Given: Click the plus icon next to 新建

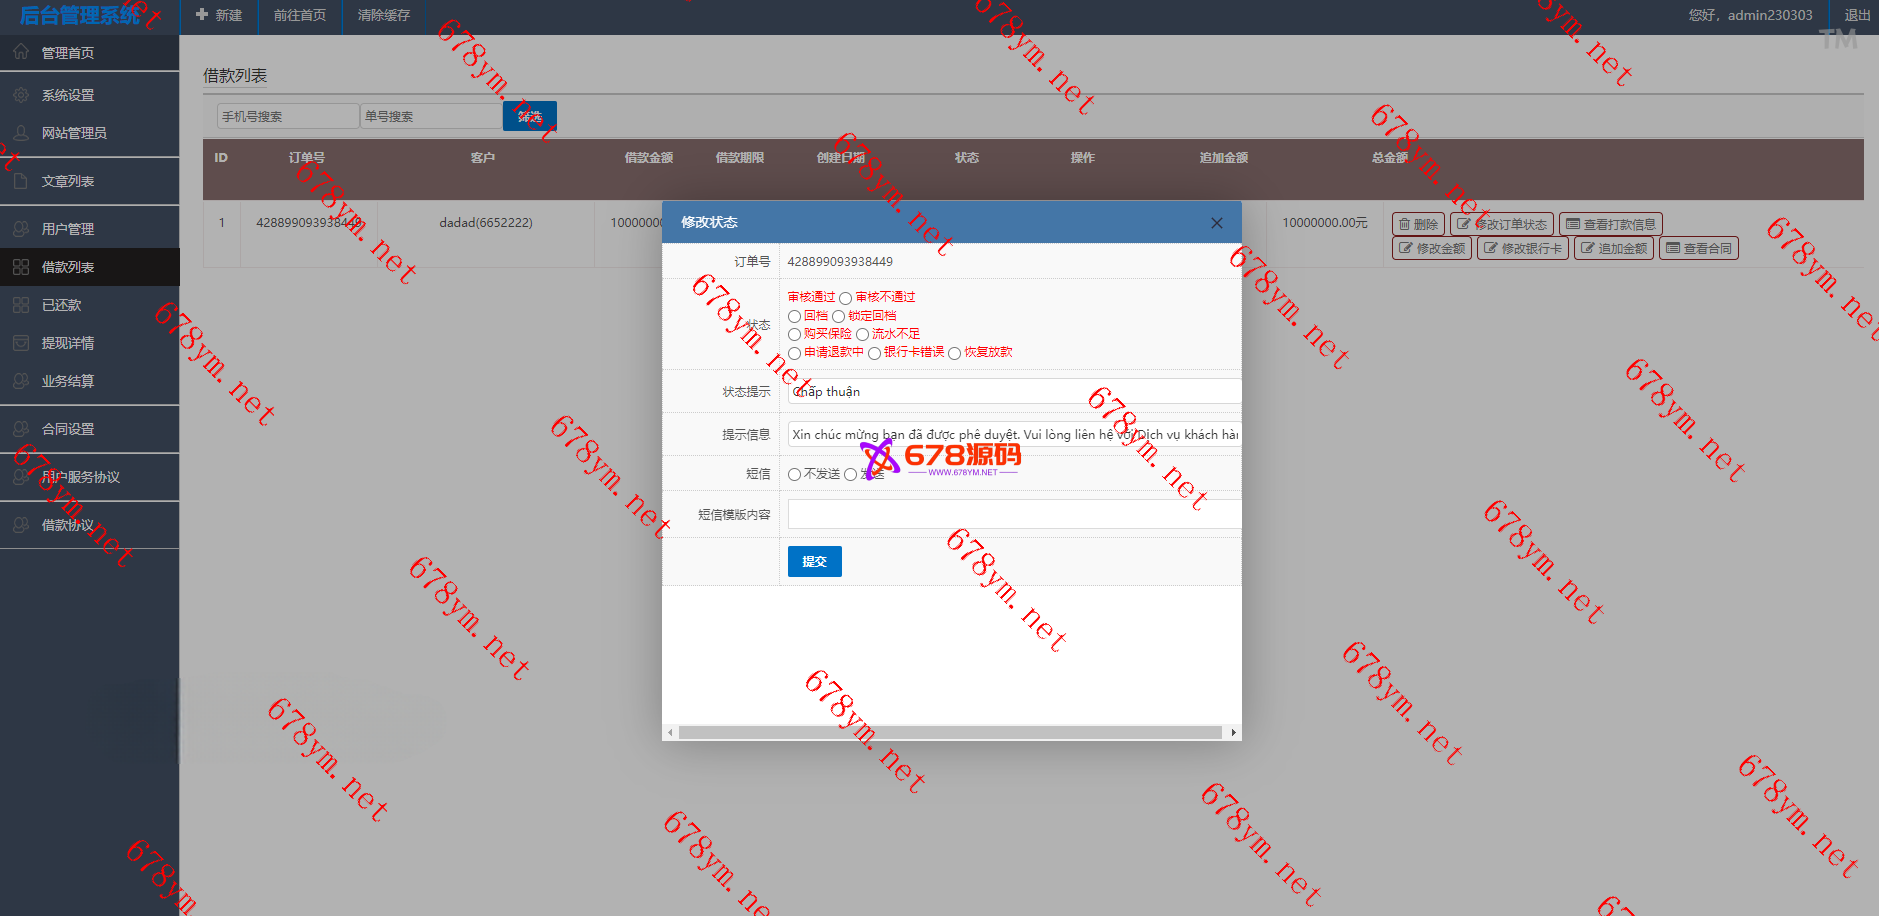Looking at the screenshot, I should [x=202, y=15].
